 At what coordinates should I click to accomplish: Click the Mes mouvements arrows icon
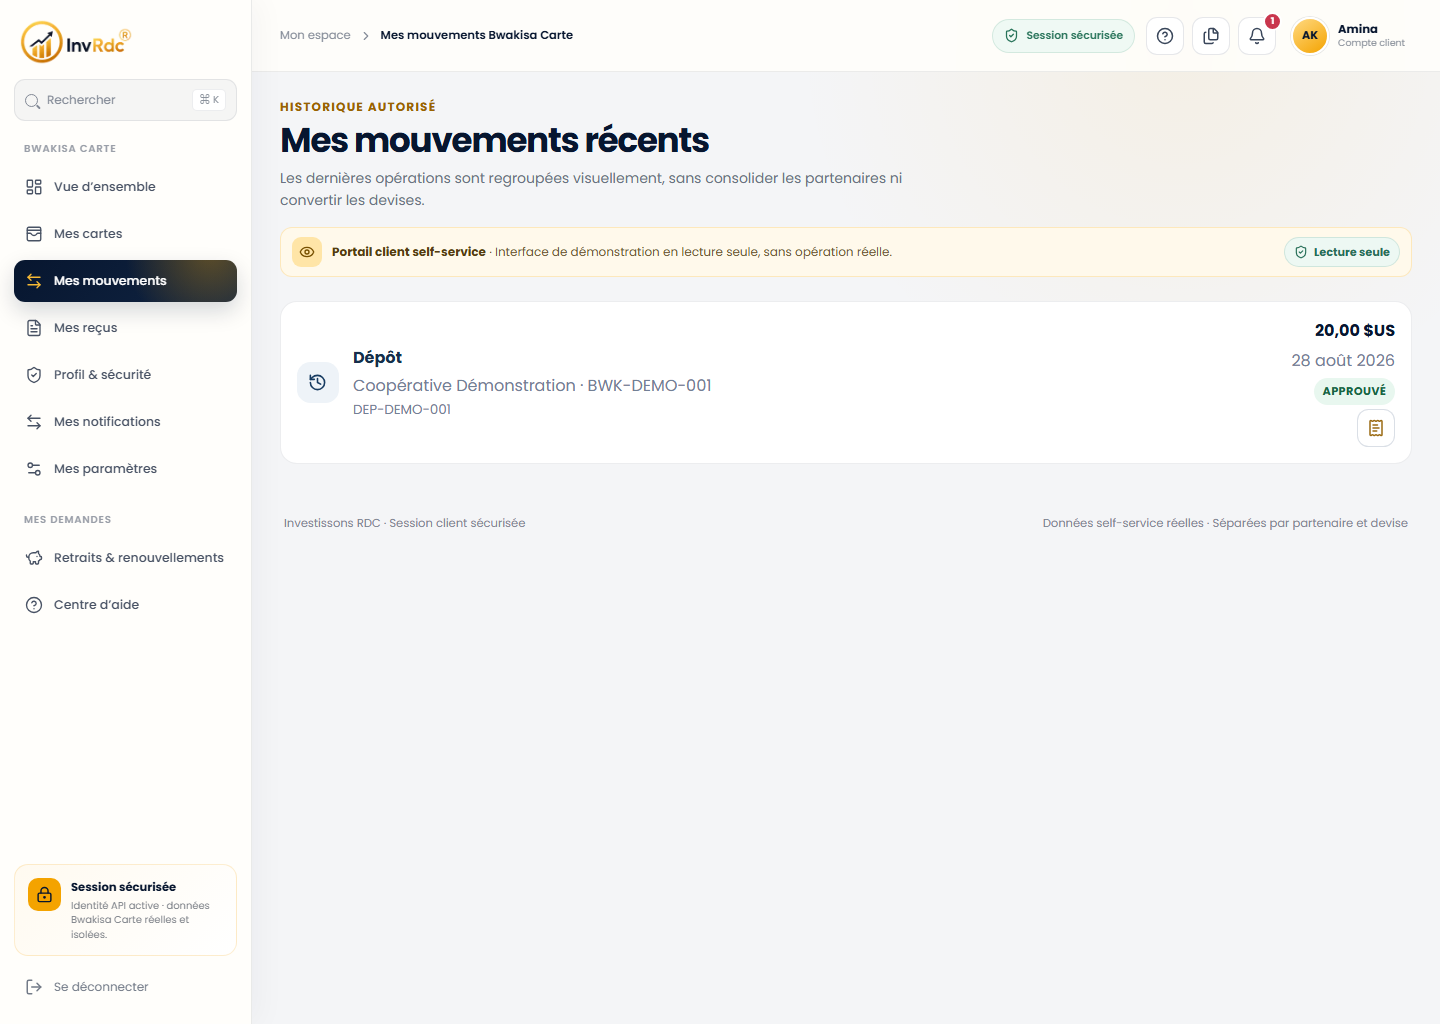pos(34,281)
